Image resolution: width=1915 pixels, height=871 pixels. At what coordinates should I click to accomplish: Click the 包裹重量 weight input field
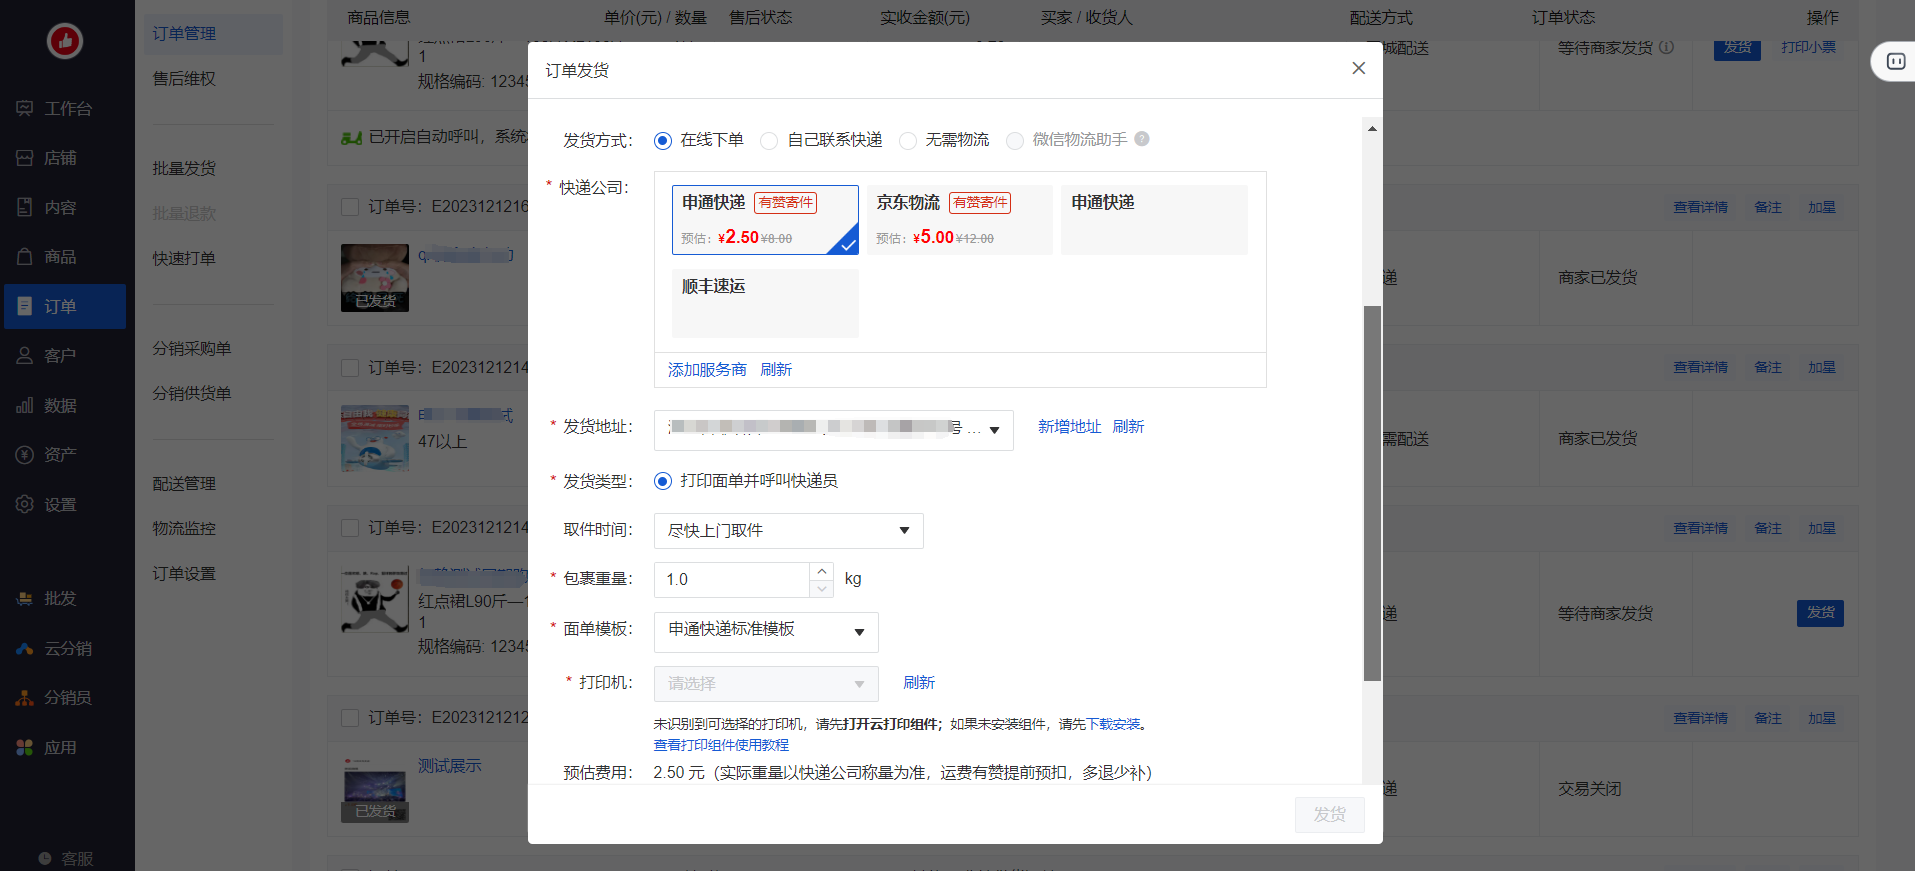click(x=732, y=580)
